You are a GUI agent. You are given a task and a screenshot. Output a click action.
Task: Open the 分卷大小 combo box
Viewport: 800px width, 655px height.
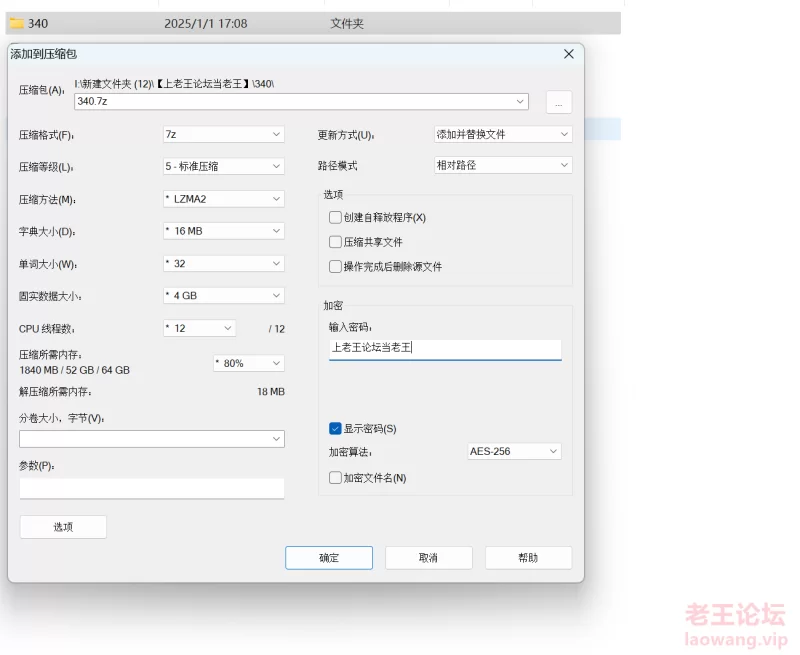click(x=152, y=439)
